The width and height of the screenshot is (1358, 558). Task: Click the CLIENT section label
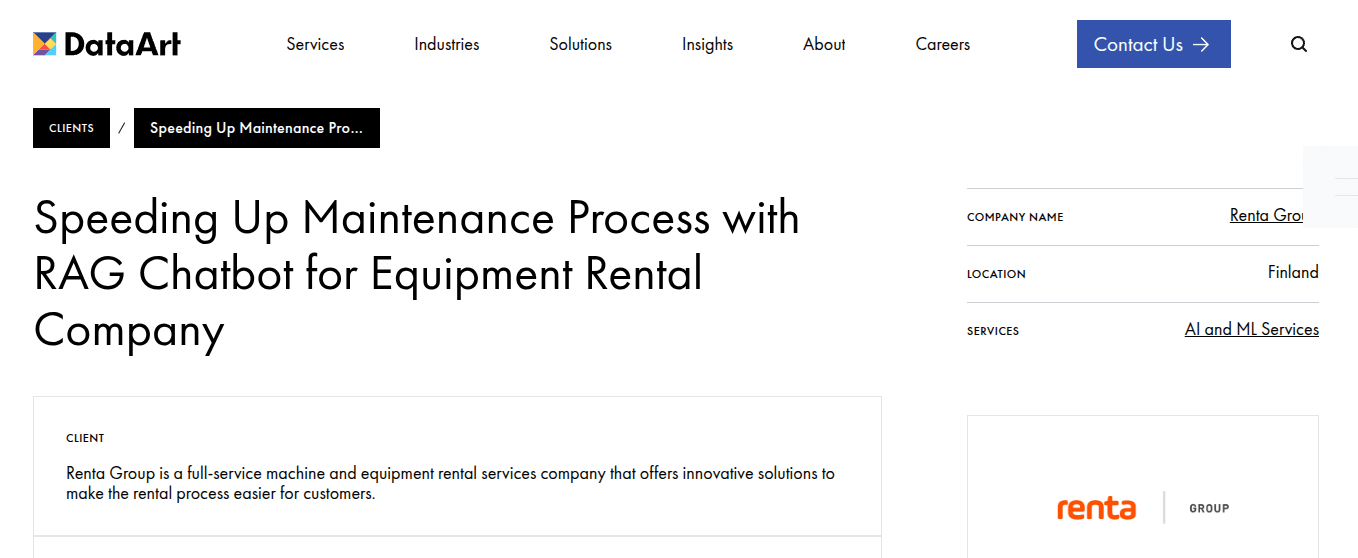pyautogui.click(x=85, y=438)
